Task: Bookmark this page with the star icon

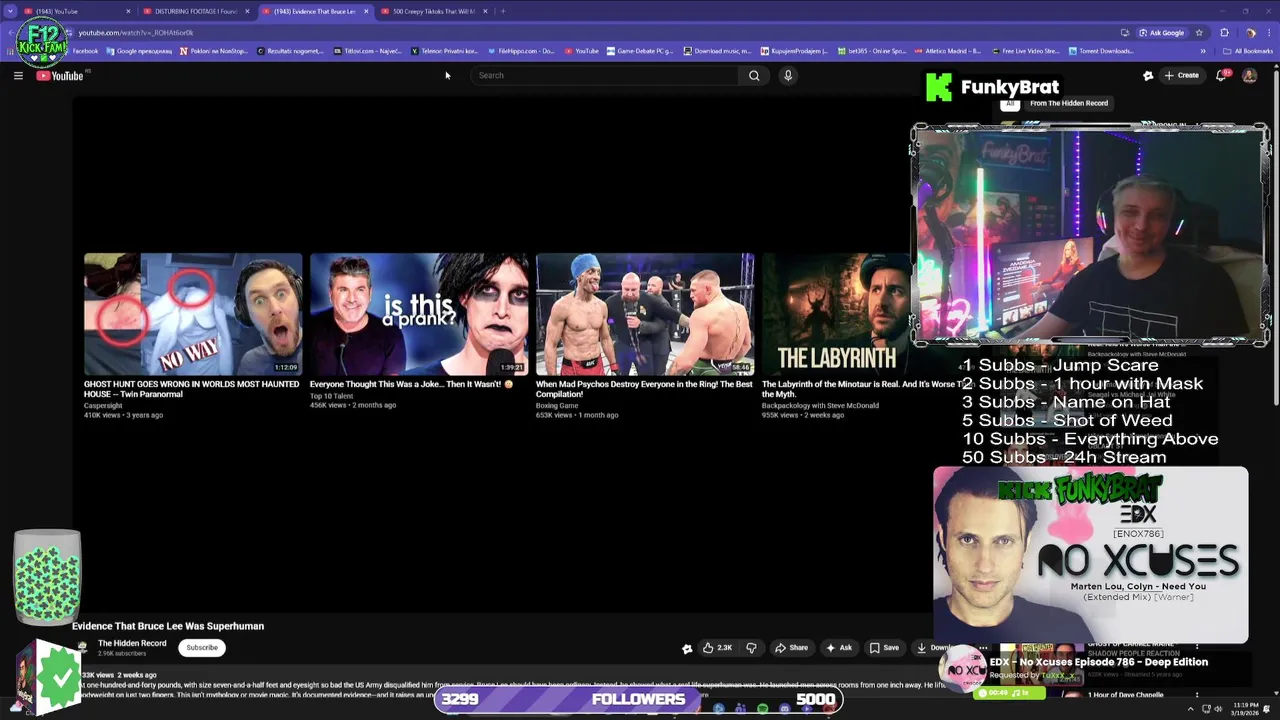Action: (1199, 32)
